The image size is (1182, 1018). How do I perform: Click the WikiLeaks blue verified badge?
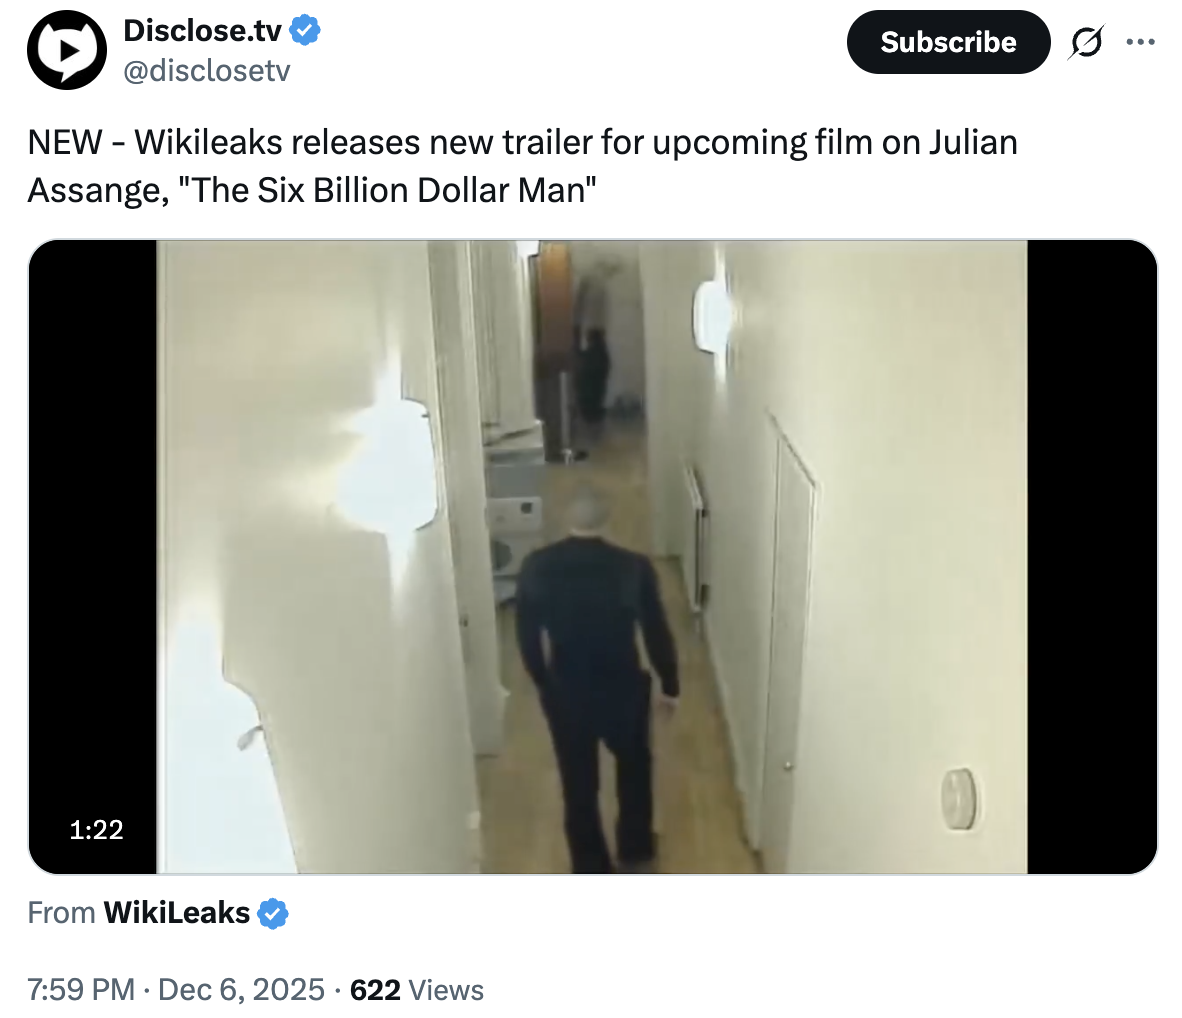coord(273,913)
